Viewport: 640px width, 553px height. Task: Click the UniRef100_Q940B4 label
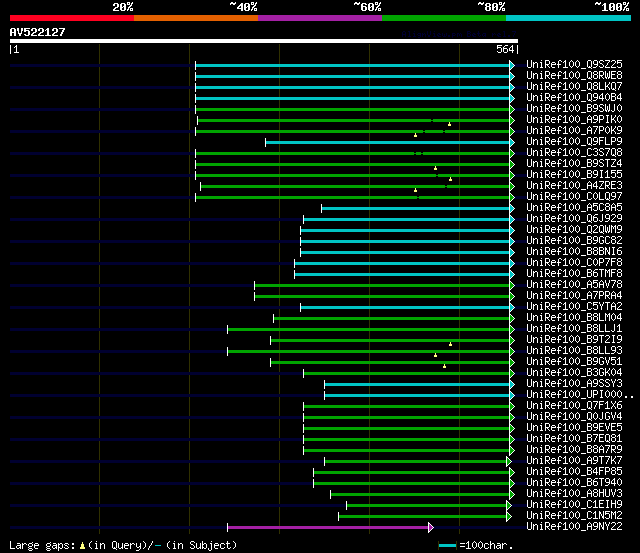tap(574, 98)
